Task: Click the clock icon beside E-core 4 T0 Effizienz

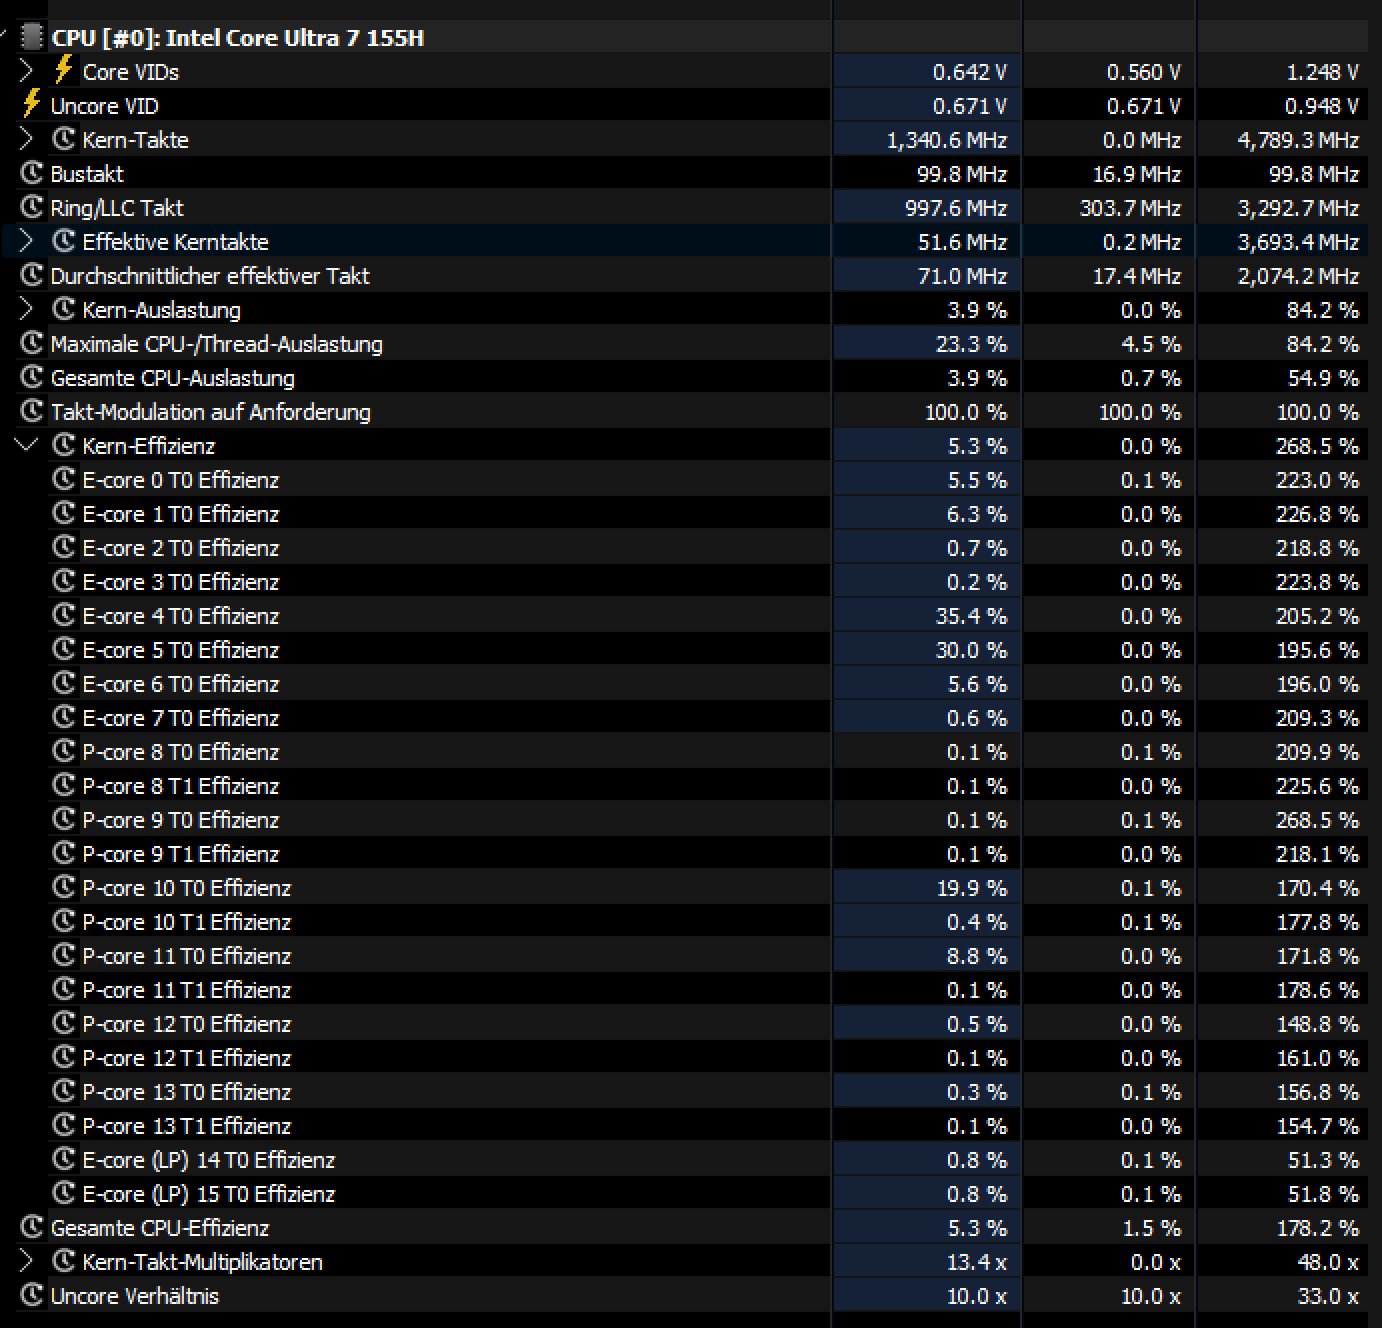Action: 63,615
